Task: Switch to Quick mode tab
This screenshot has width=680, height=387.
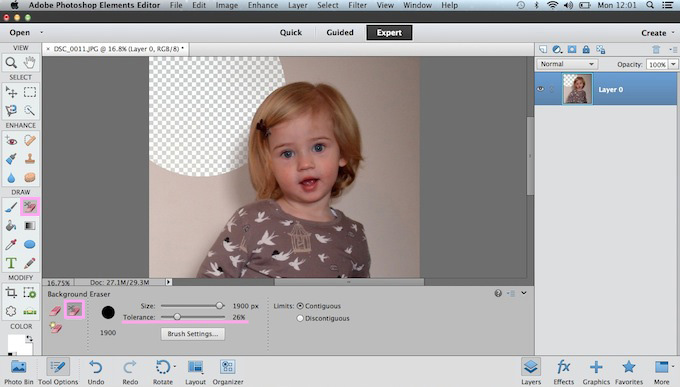Action: tap(291, 33)
